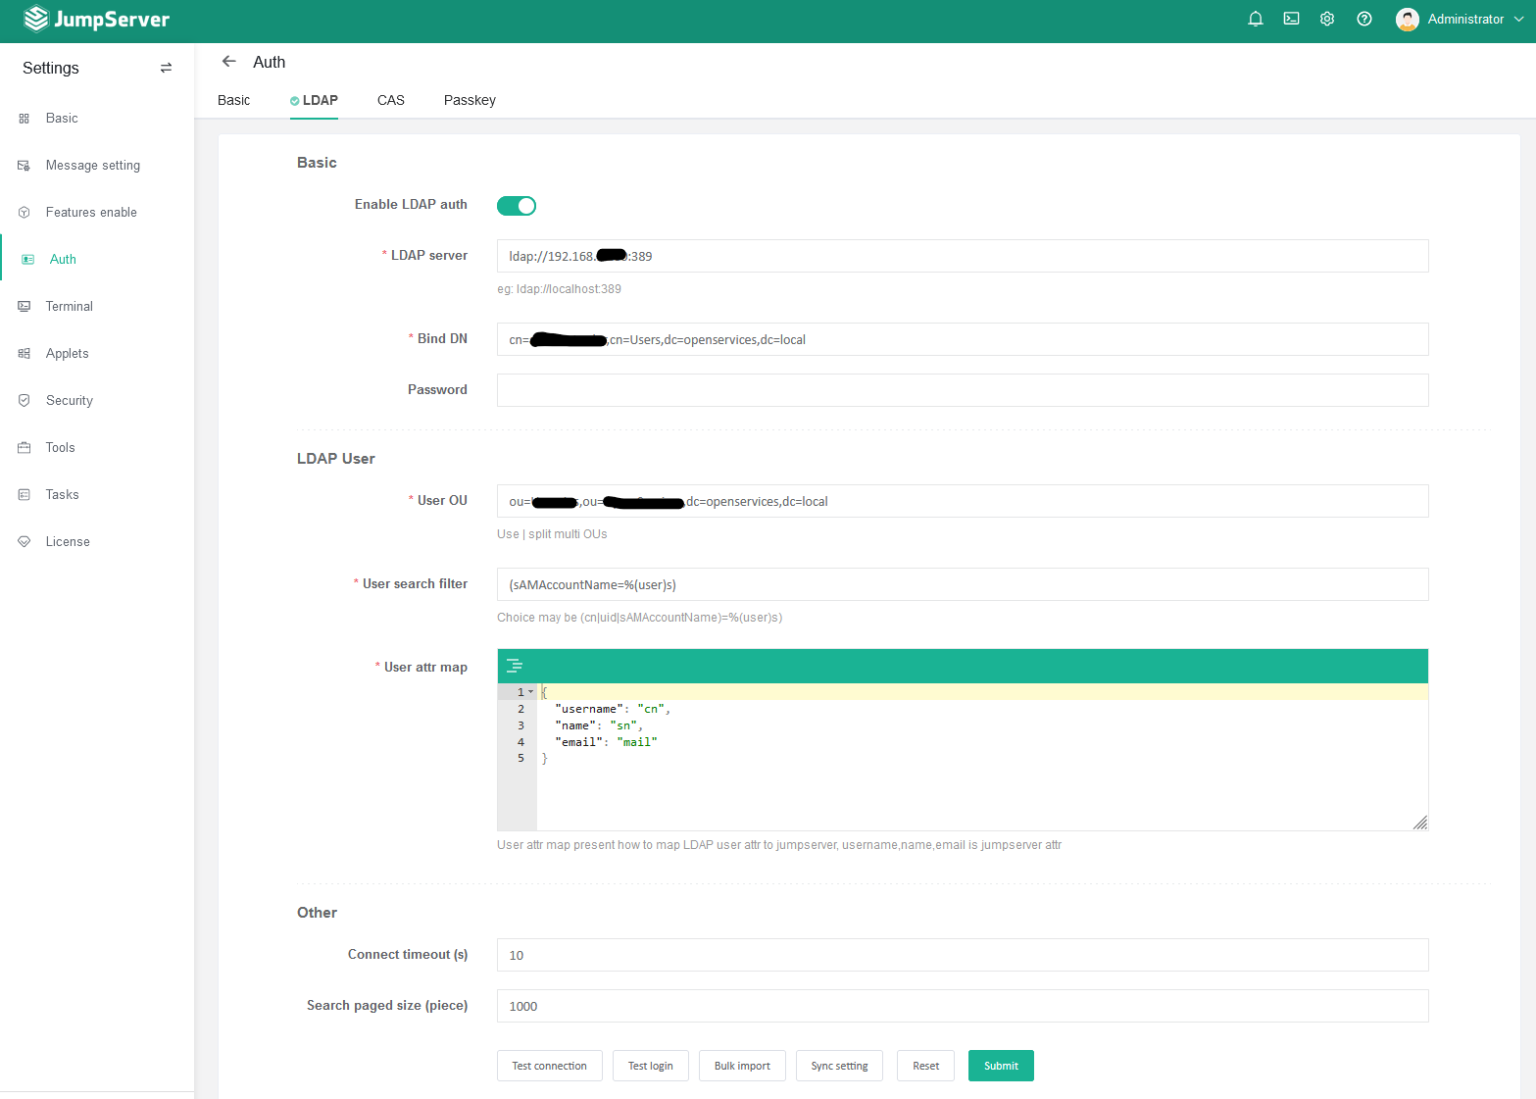Focus the LDAP server input field
The width and height of the screenshot is (1536, 1099).
click(962, 256)
